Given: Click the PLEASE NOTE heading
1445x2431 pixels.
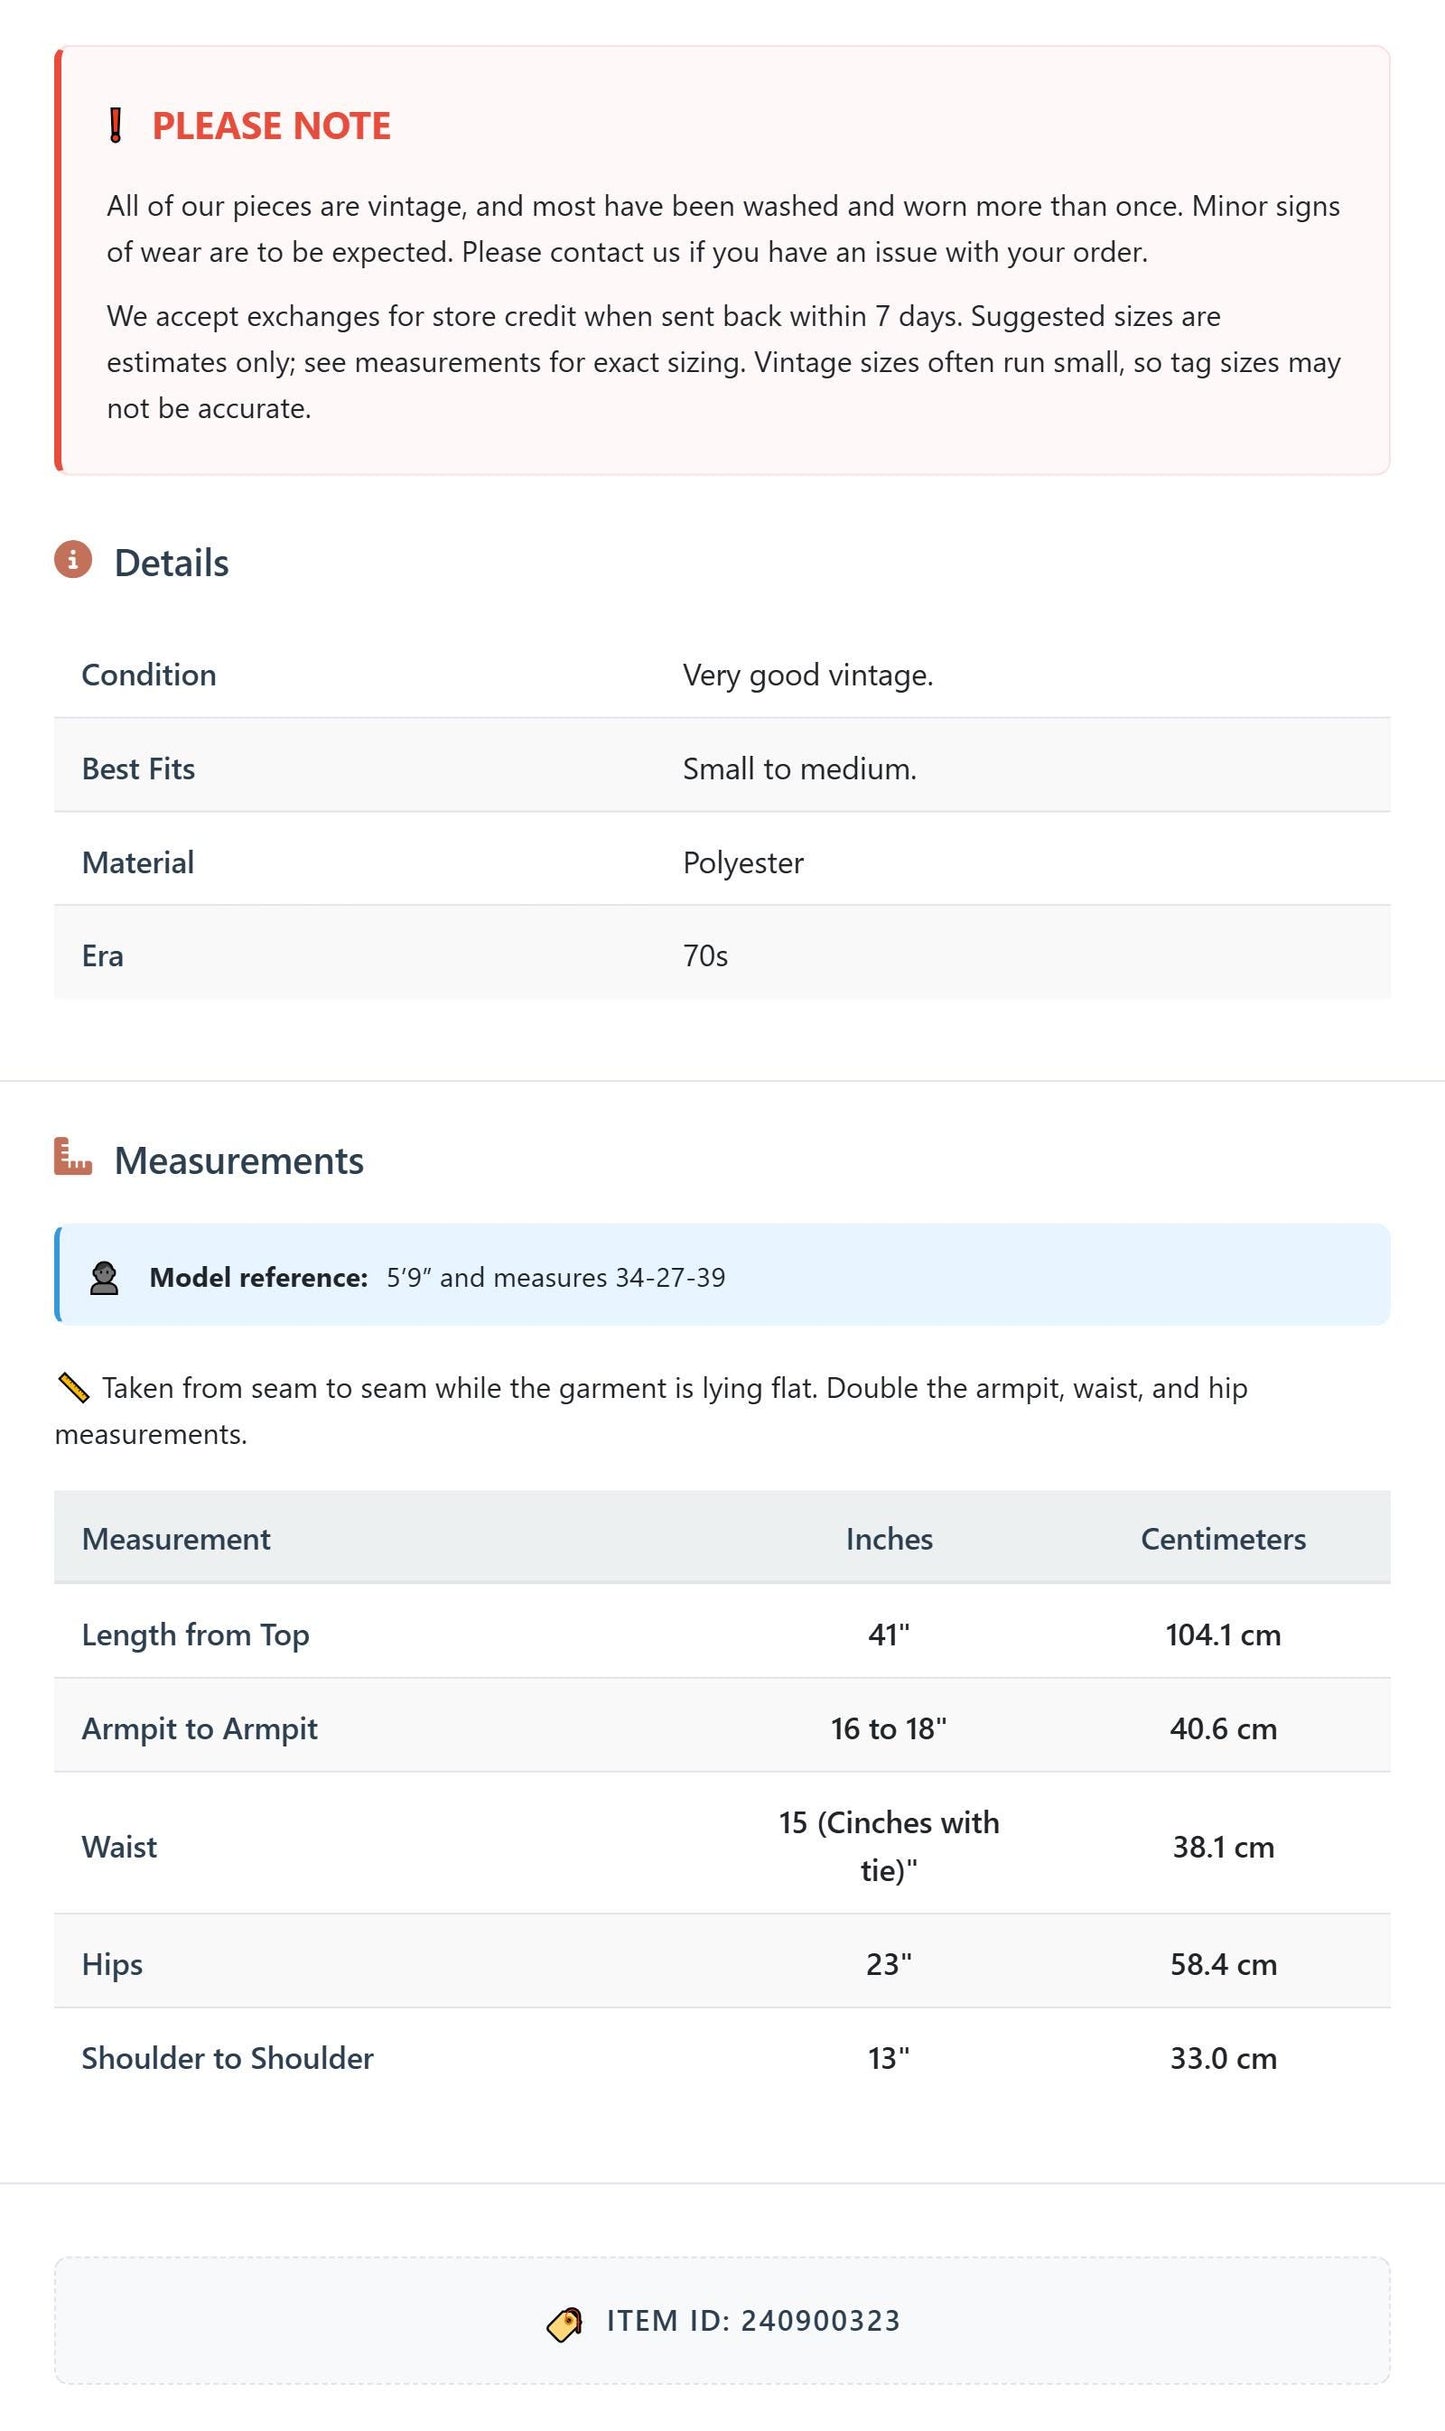Looking at the screenshot, I should 271,126.
